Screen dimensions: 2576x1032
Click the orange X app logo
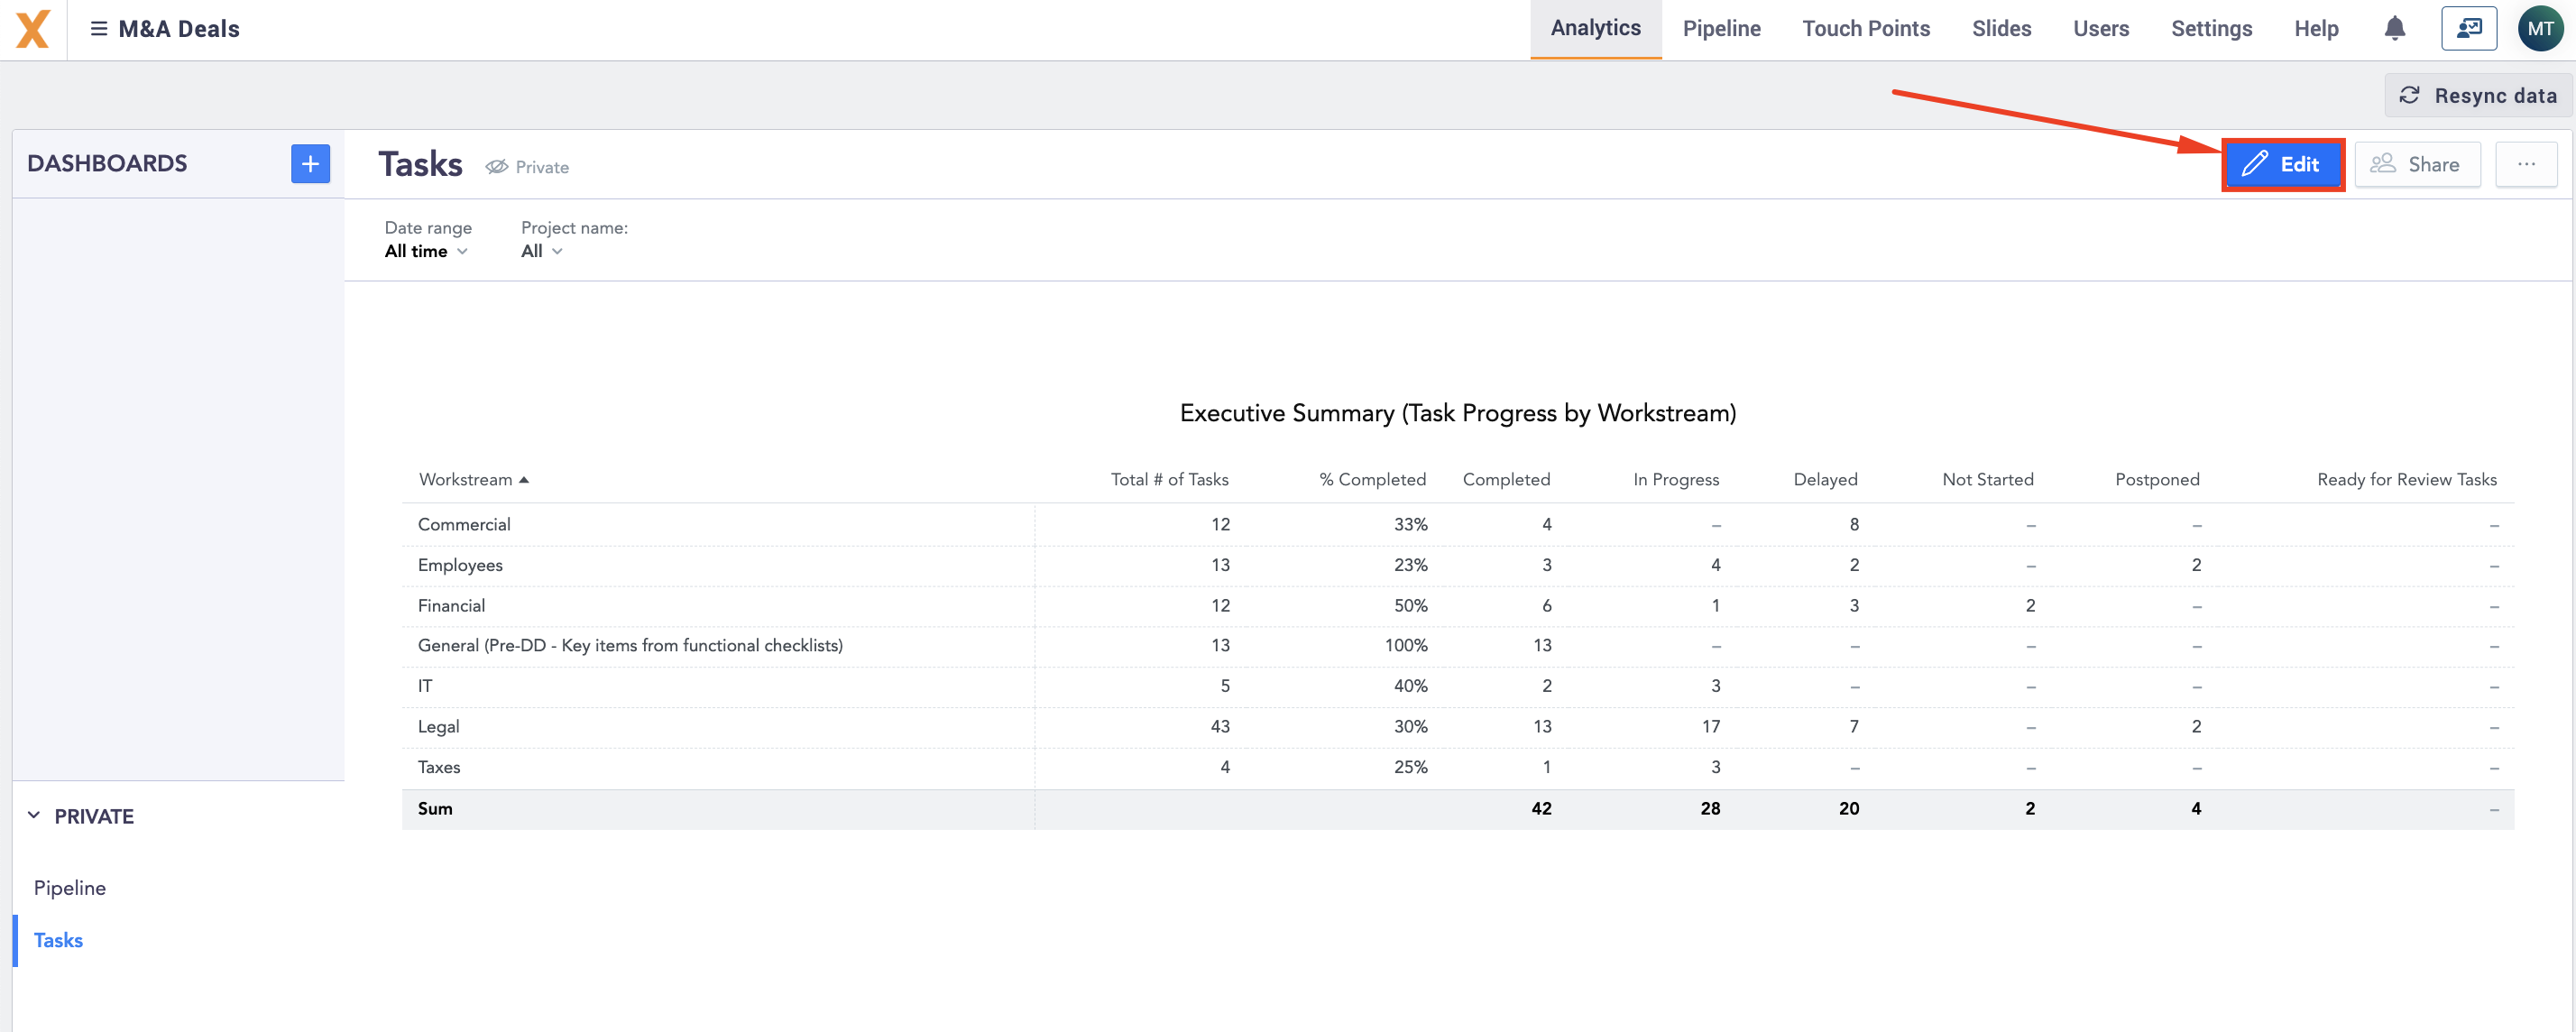(x=33, y=29)
